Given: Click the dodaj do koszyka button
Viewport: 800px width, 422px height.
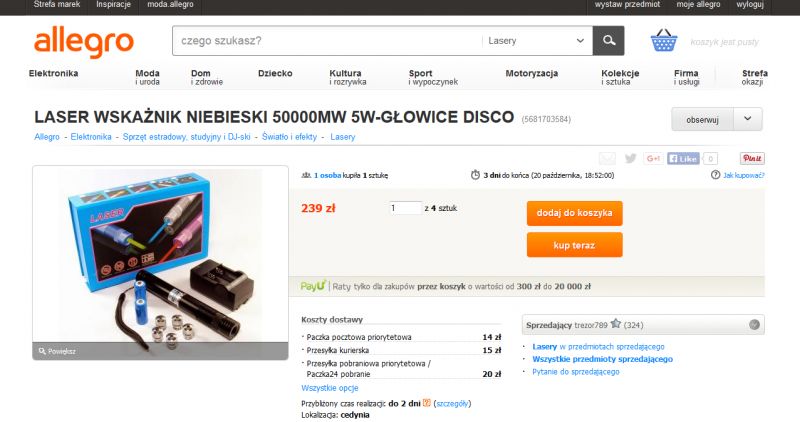Looking at the screenshot, I should 574,213.
